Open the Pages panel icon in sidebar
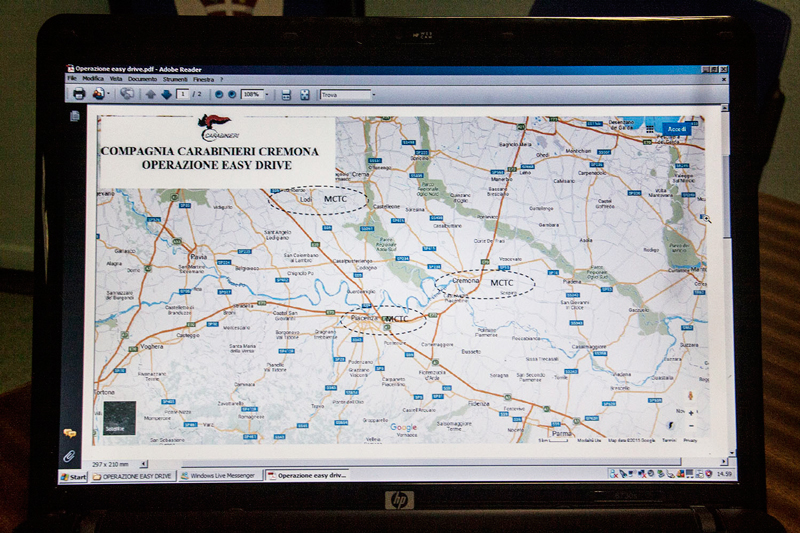This screenshot has height=533, width=800. (x=74, y=116)
